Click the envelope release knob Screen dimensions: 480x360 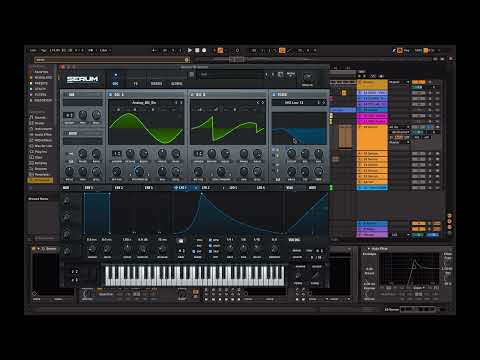pyautogui.click(x=162, y=248)
